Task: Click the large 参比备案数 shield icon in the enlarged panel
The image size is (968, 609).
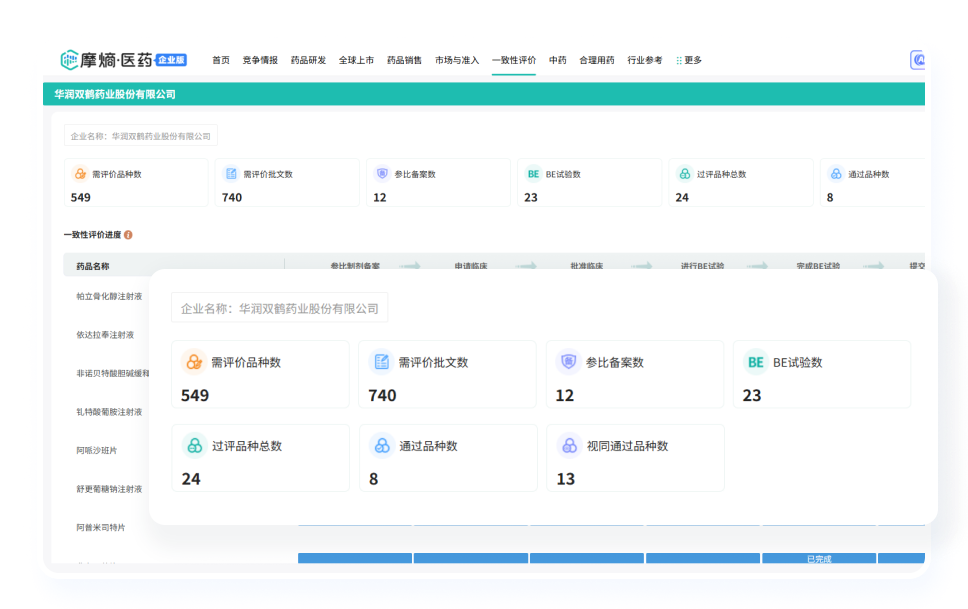Action: coord(569,362)
